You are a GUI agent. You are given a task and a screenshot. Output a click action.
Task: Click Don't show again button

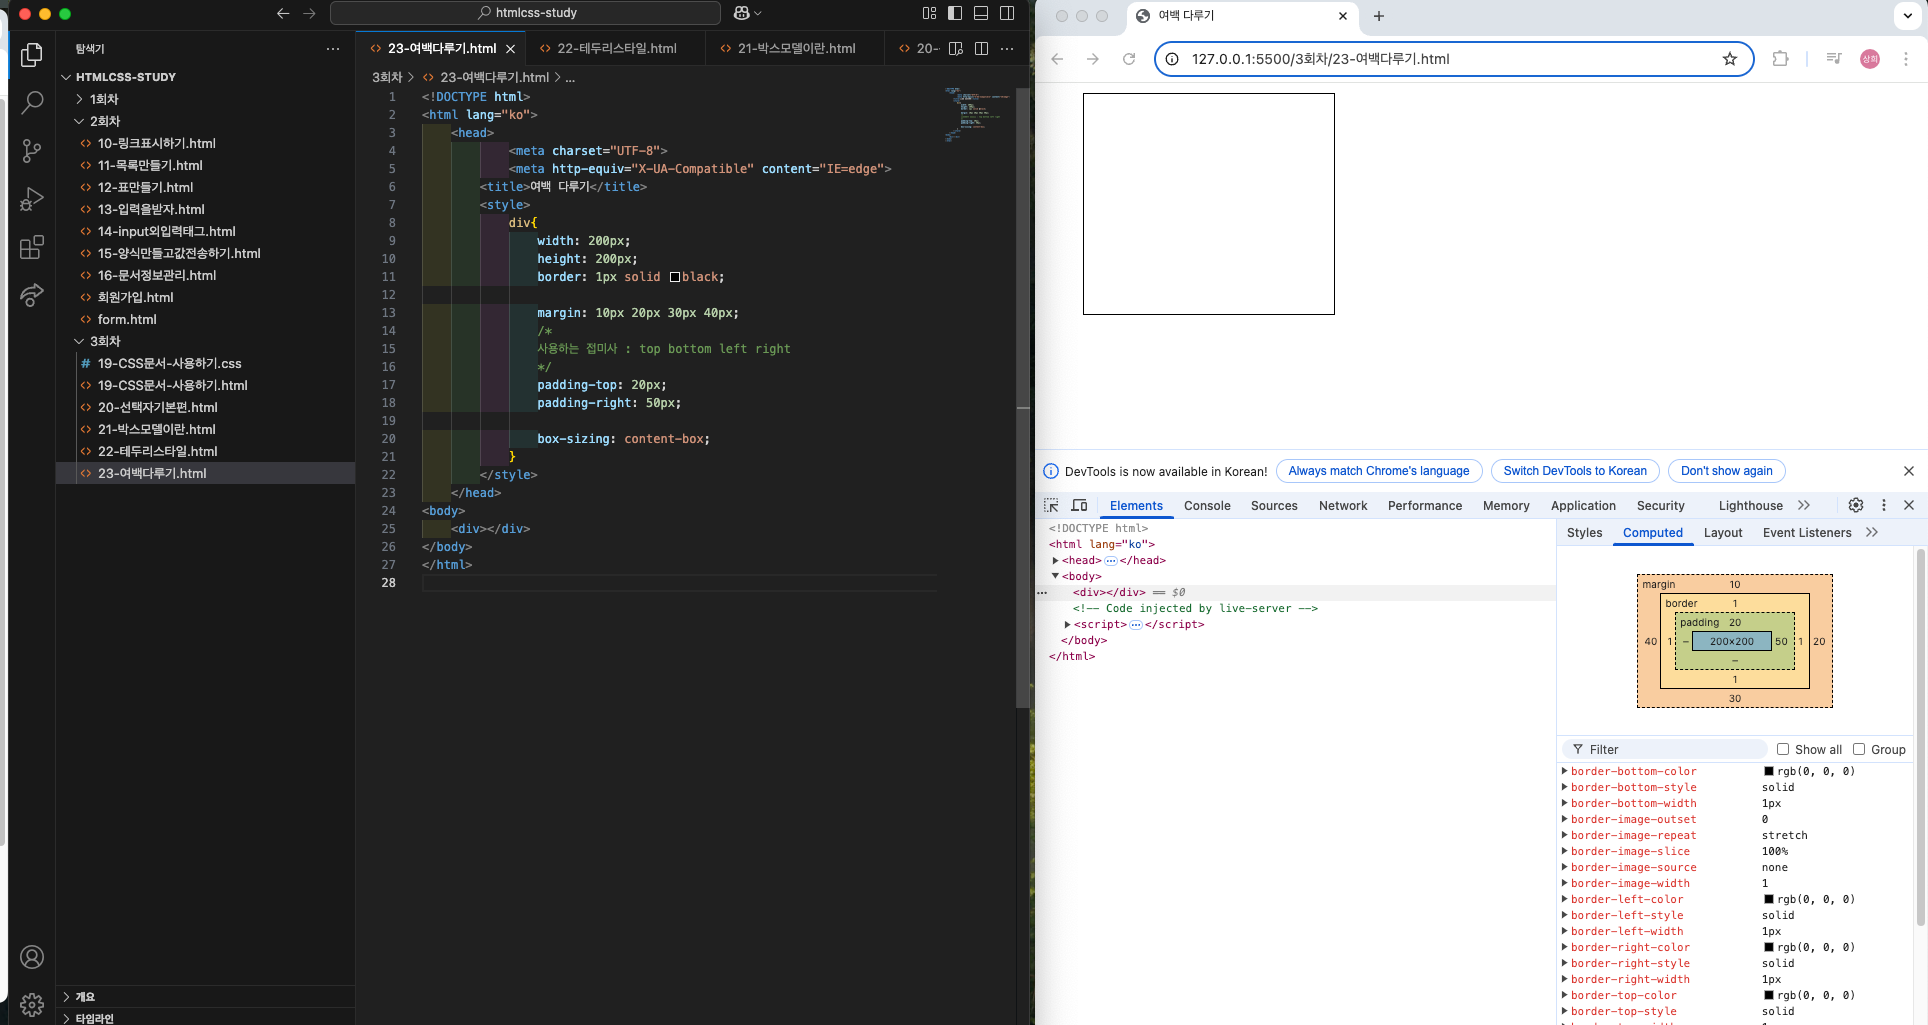point(1726,471)
